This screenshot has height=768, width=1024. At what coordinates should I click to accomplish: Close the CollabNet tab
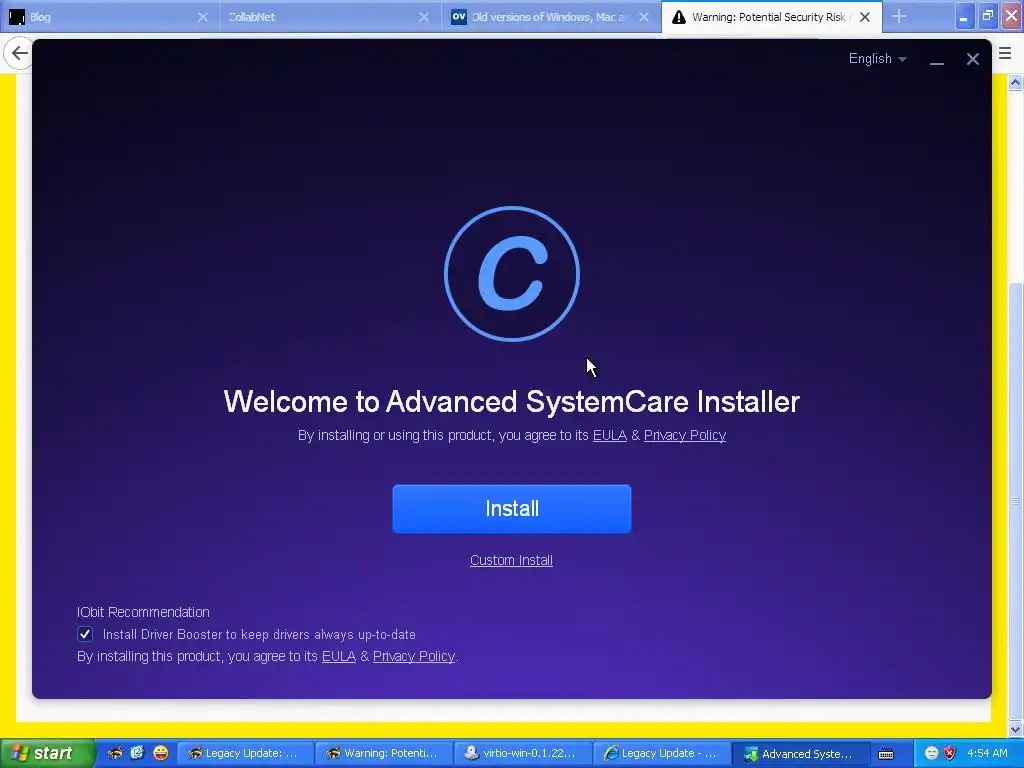(423, 17)
